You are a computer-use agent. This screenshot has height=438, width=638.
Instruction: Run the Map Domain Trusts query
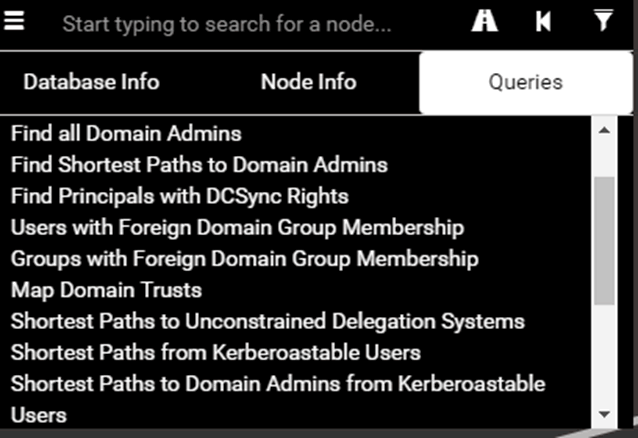[106, 290]
